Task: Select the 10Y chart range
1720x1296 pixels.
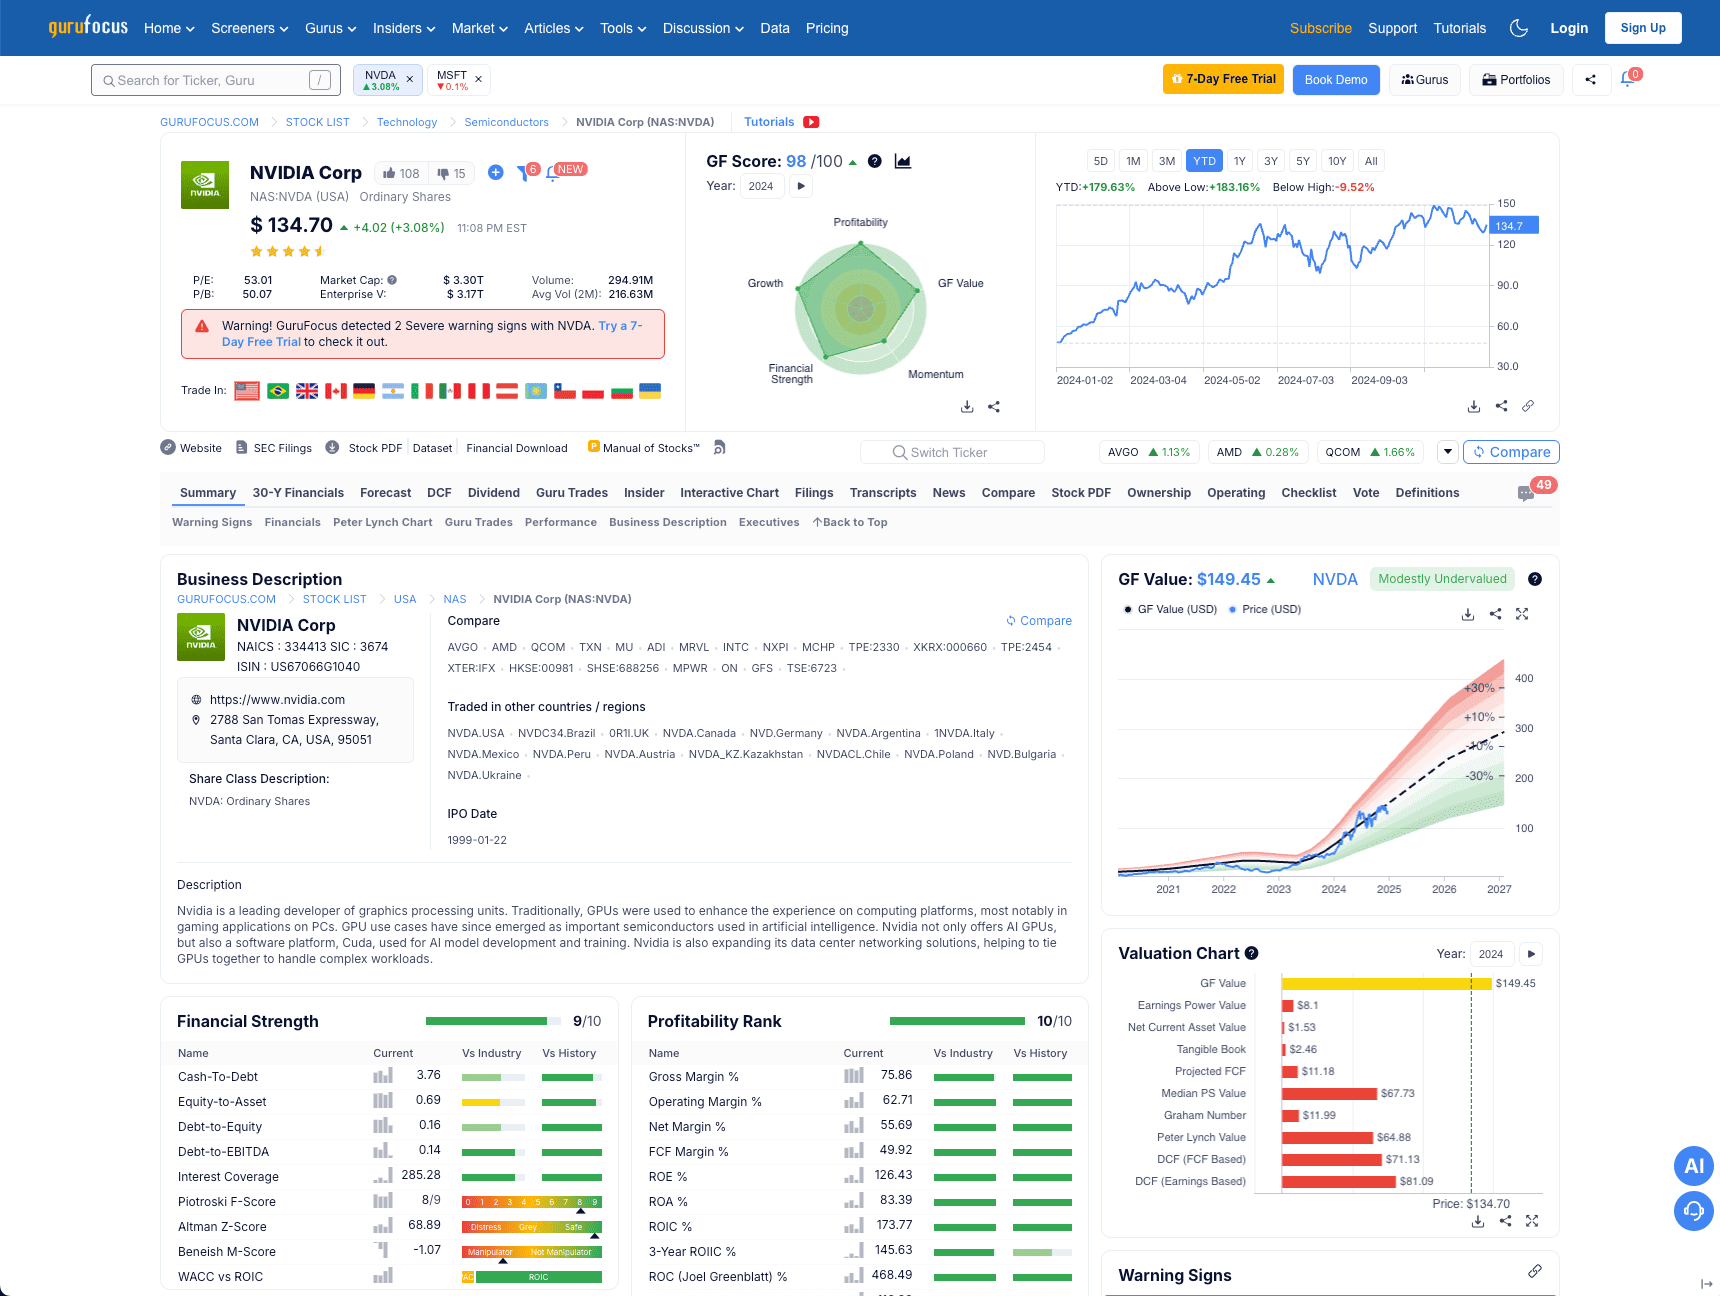Action: click(1337, 161)
